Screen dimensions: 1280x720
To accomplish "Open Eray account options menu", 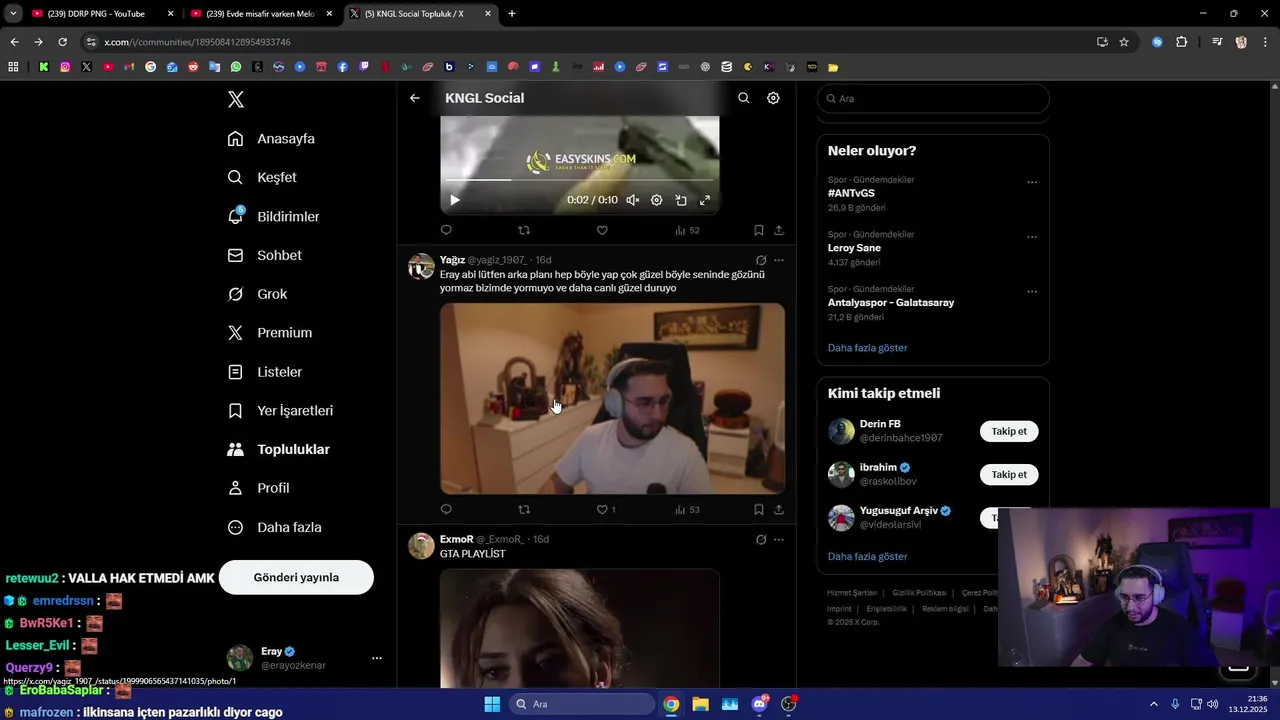I will (x=377, y=658).
